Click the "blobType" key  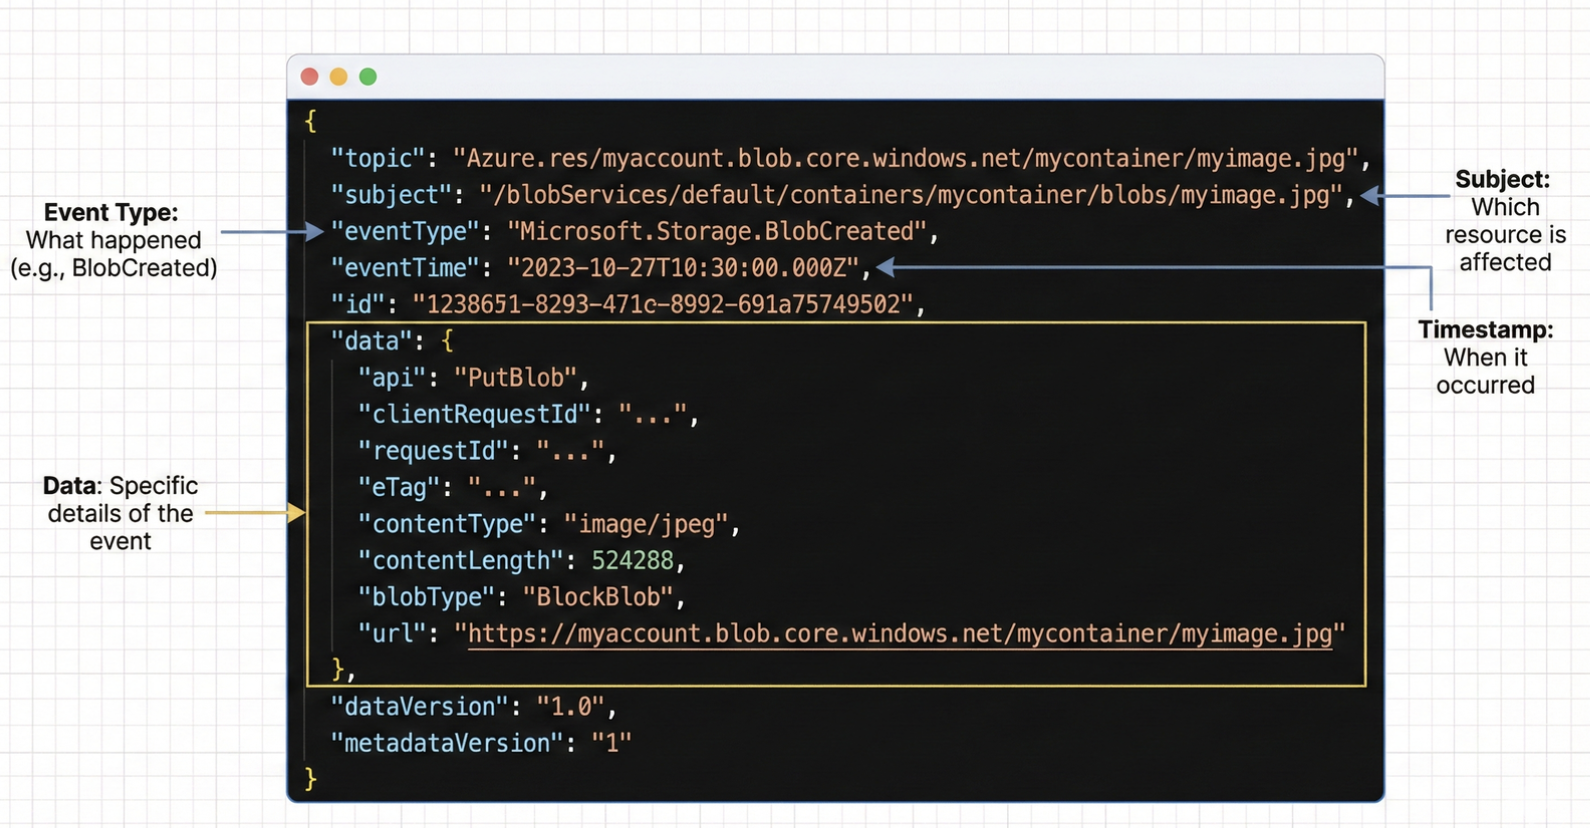425,597
